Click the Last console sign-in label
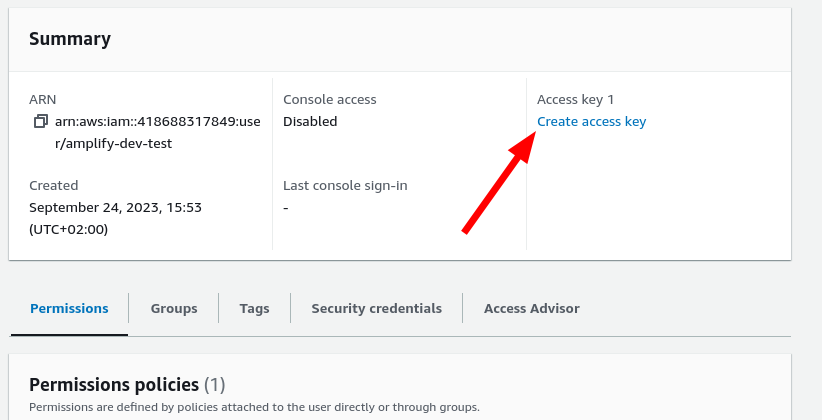The image size is (822, 420). point(345,185)
